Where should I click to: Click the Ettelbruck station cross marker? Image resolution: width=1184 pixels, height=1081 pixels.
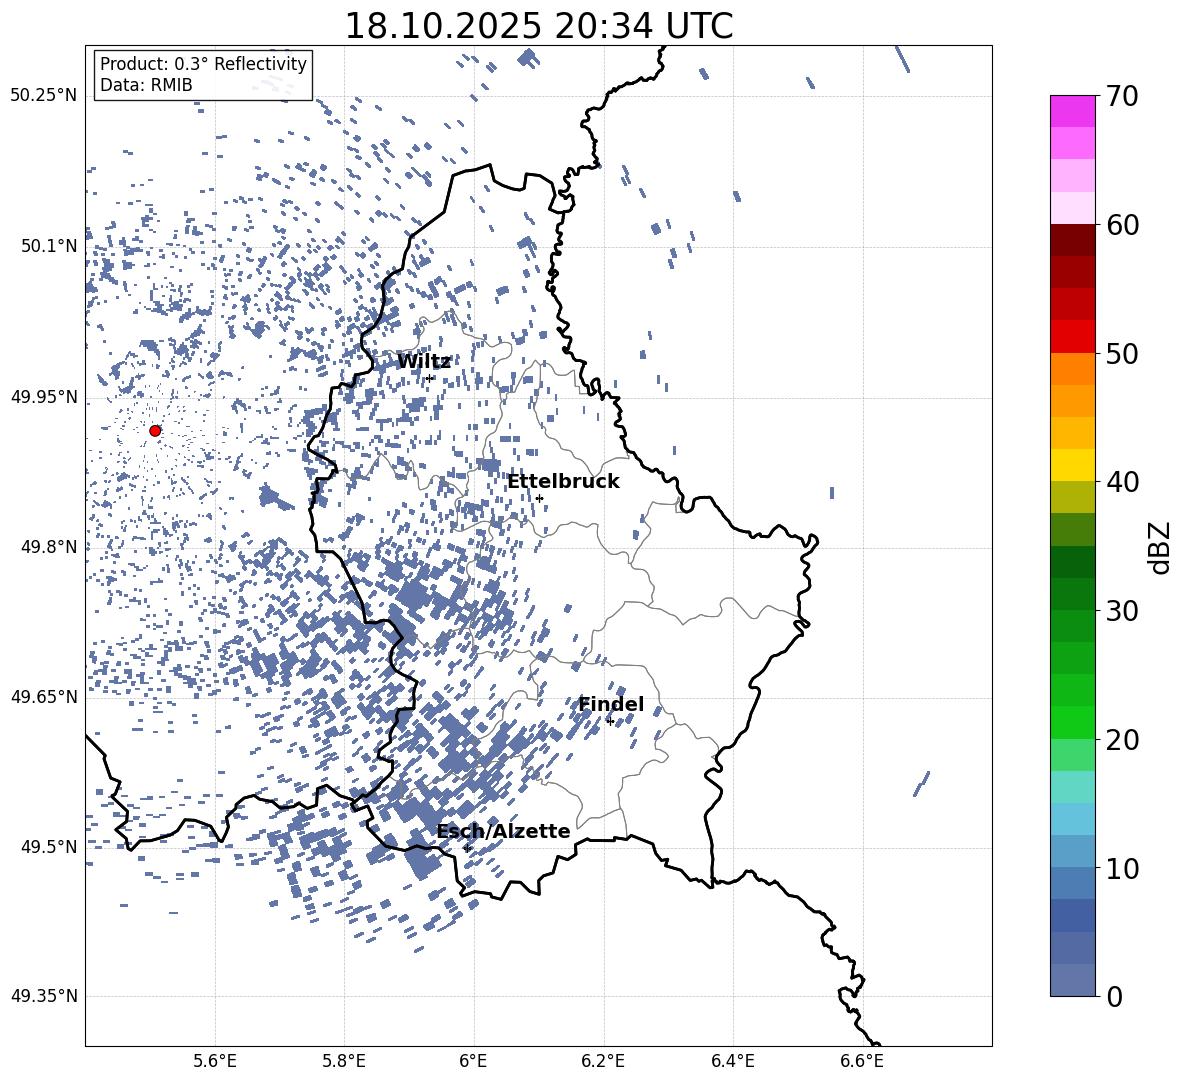(539, 498)
